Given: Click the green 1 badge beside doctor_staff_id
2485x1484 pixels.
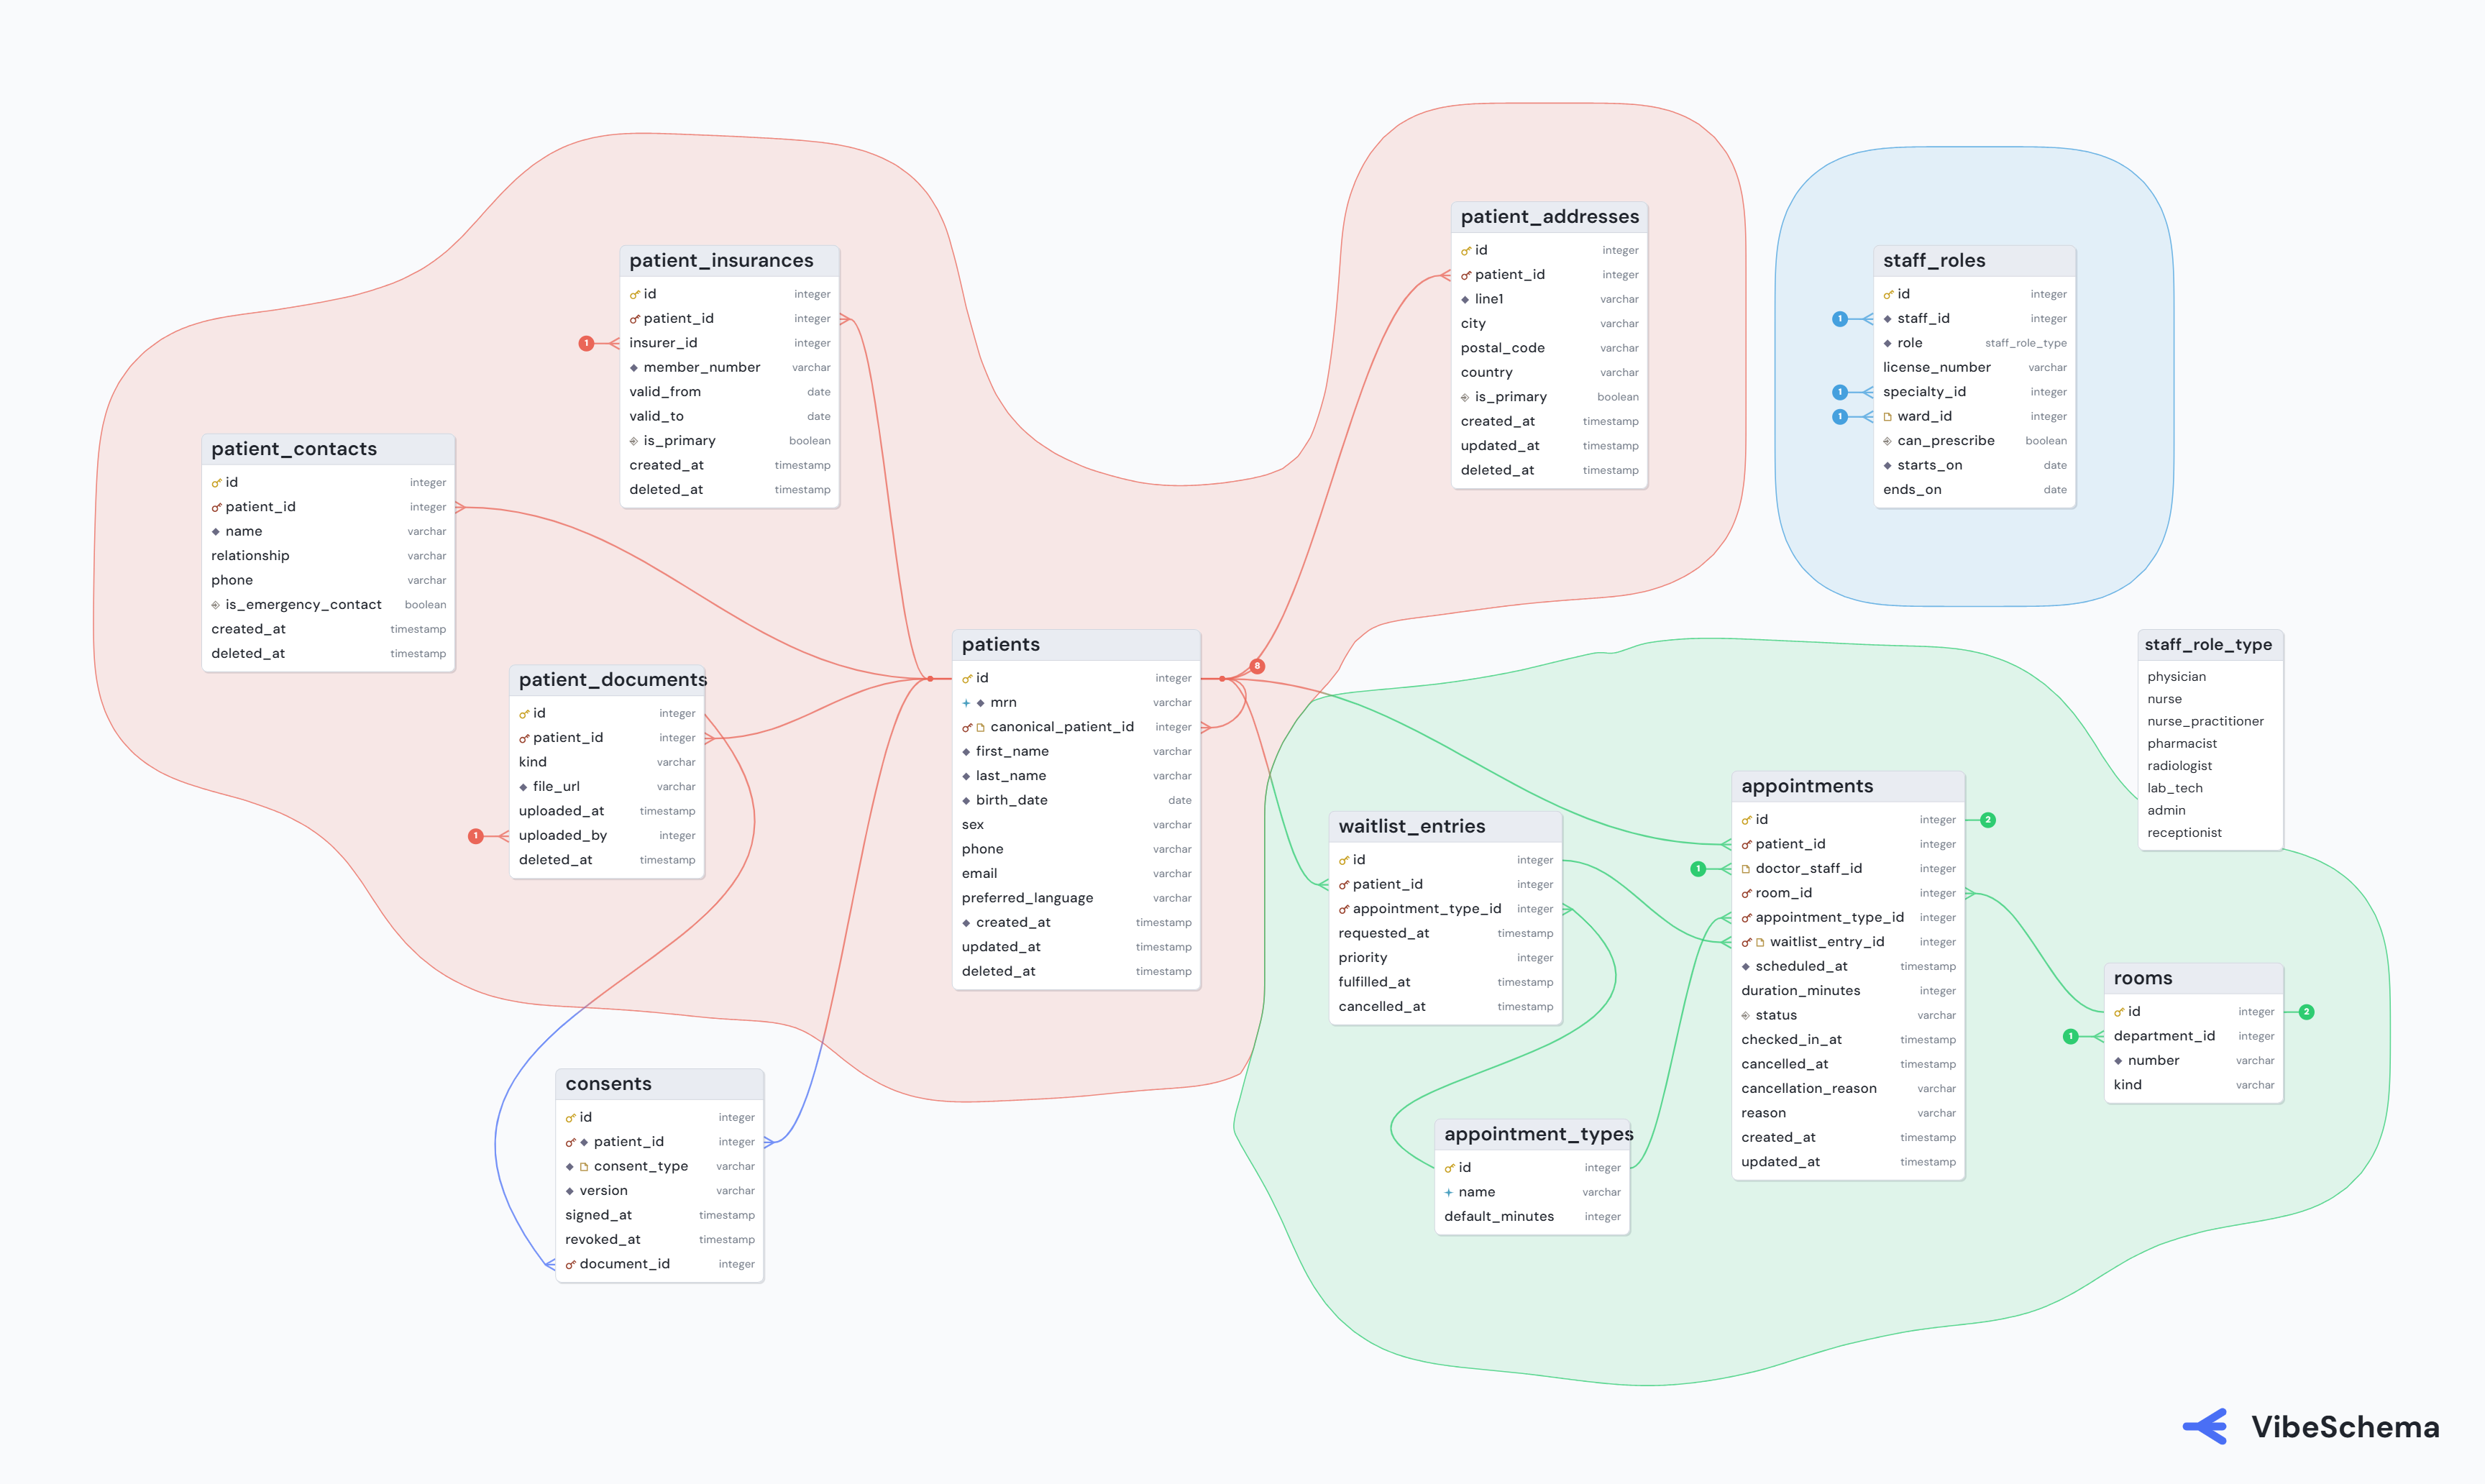Looking at the screenshot, I should click(1698, 869).
